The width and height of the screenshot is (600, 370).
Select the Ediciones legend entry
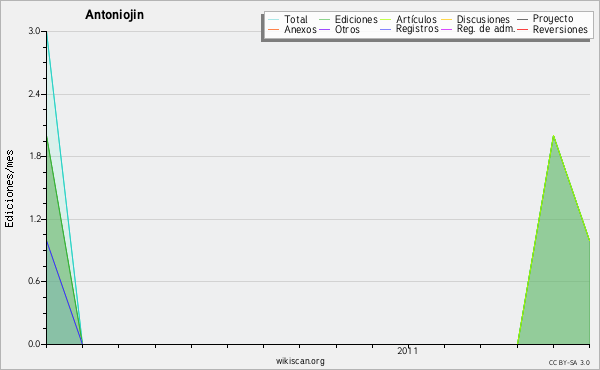[x=356, y=19]
